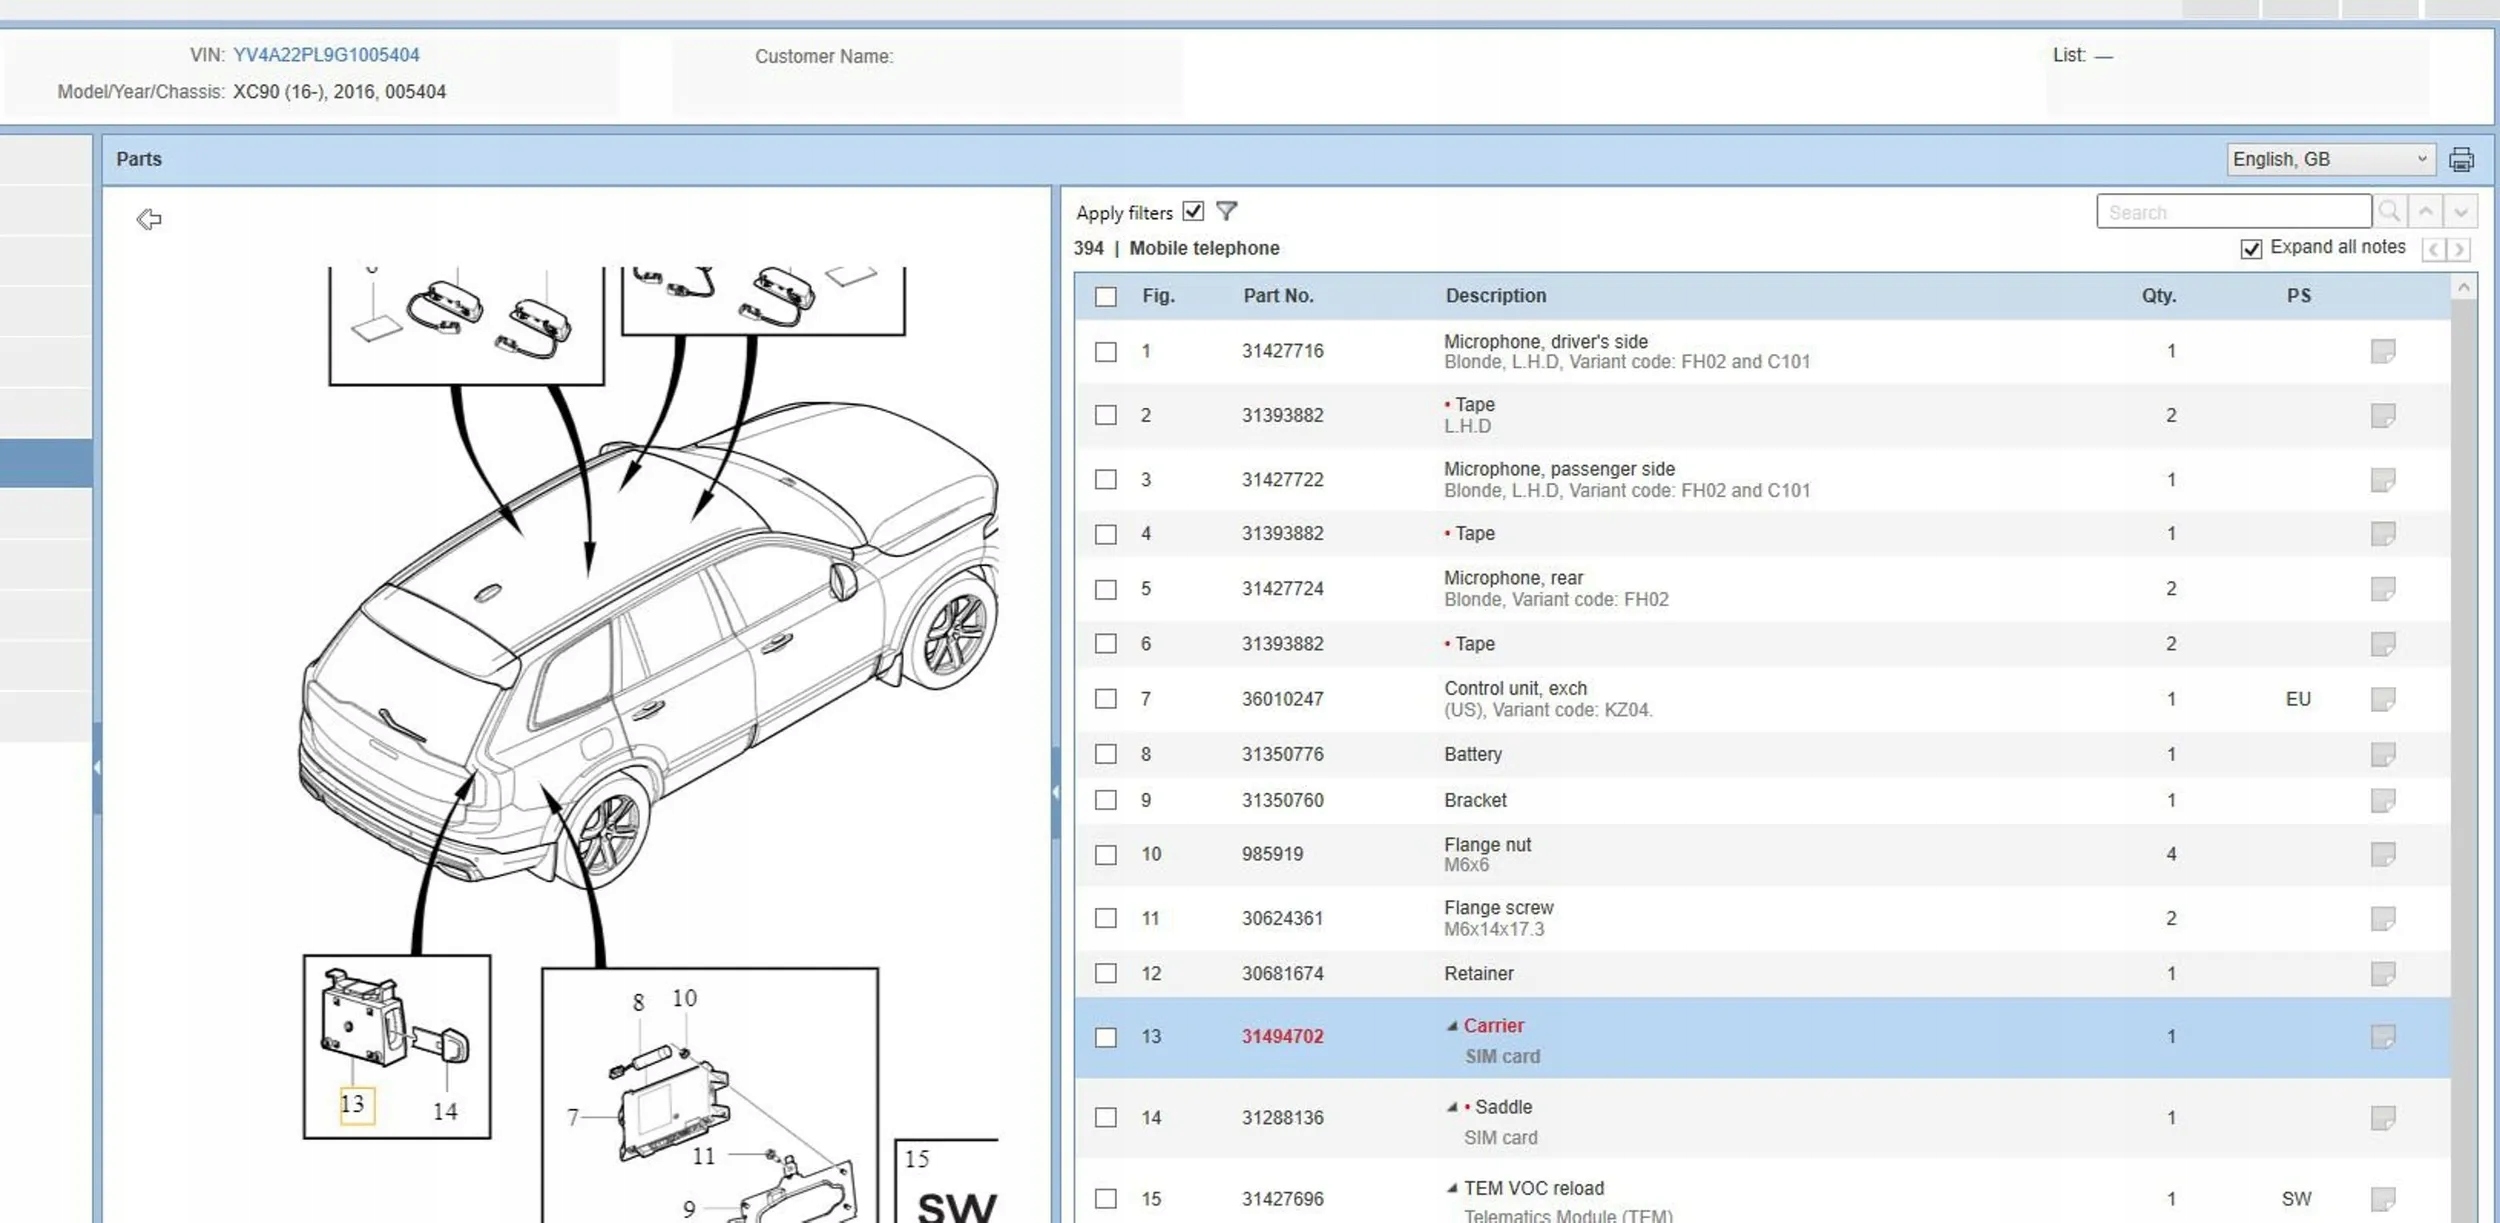Click the back arrow in diagram panel
Image resolution: width=2500 pixels, height=1223 pixels.
(149, 219)
